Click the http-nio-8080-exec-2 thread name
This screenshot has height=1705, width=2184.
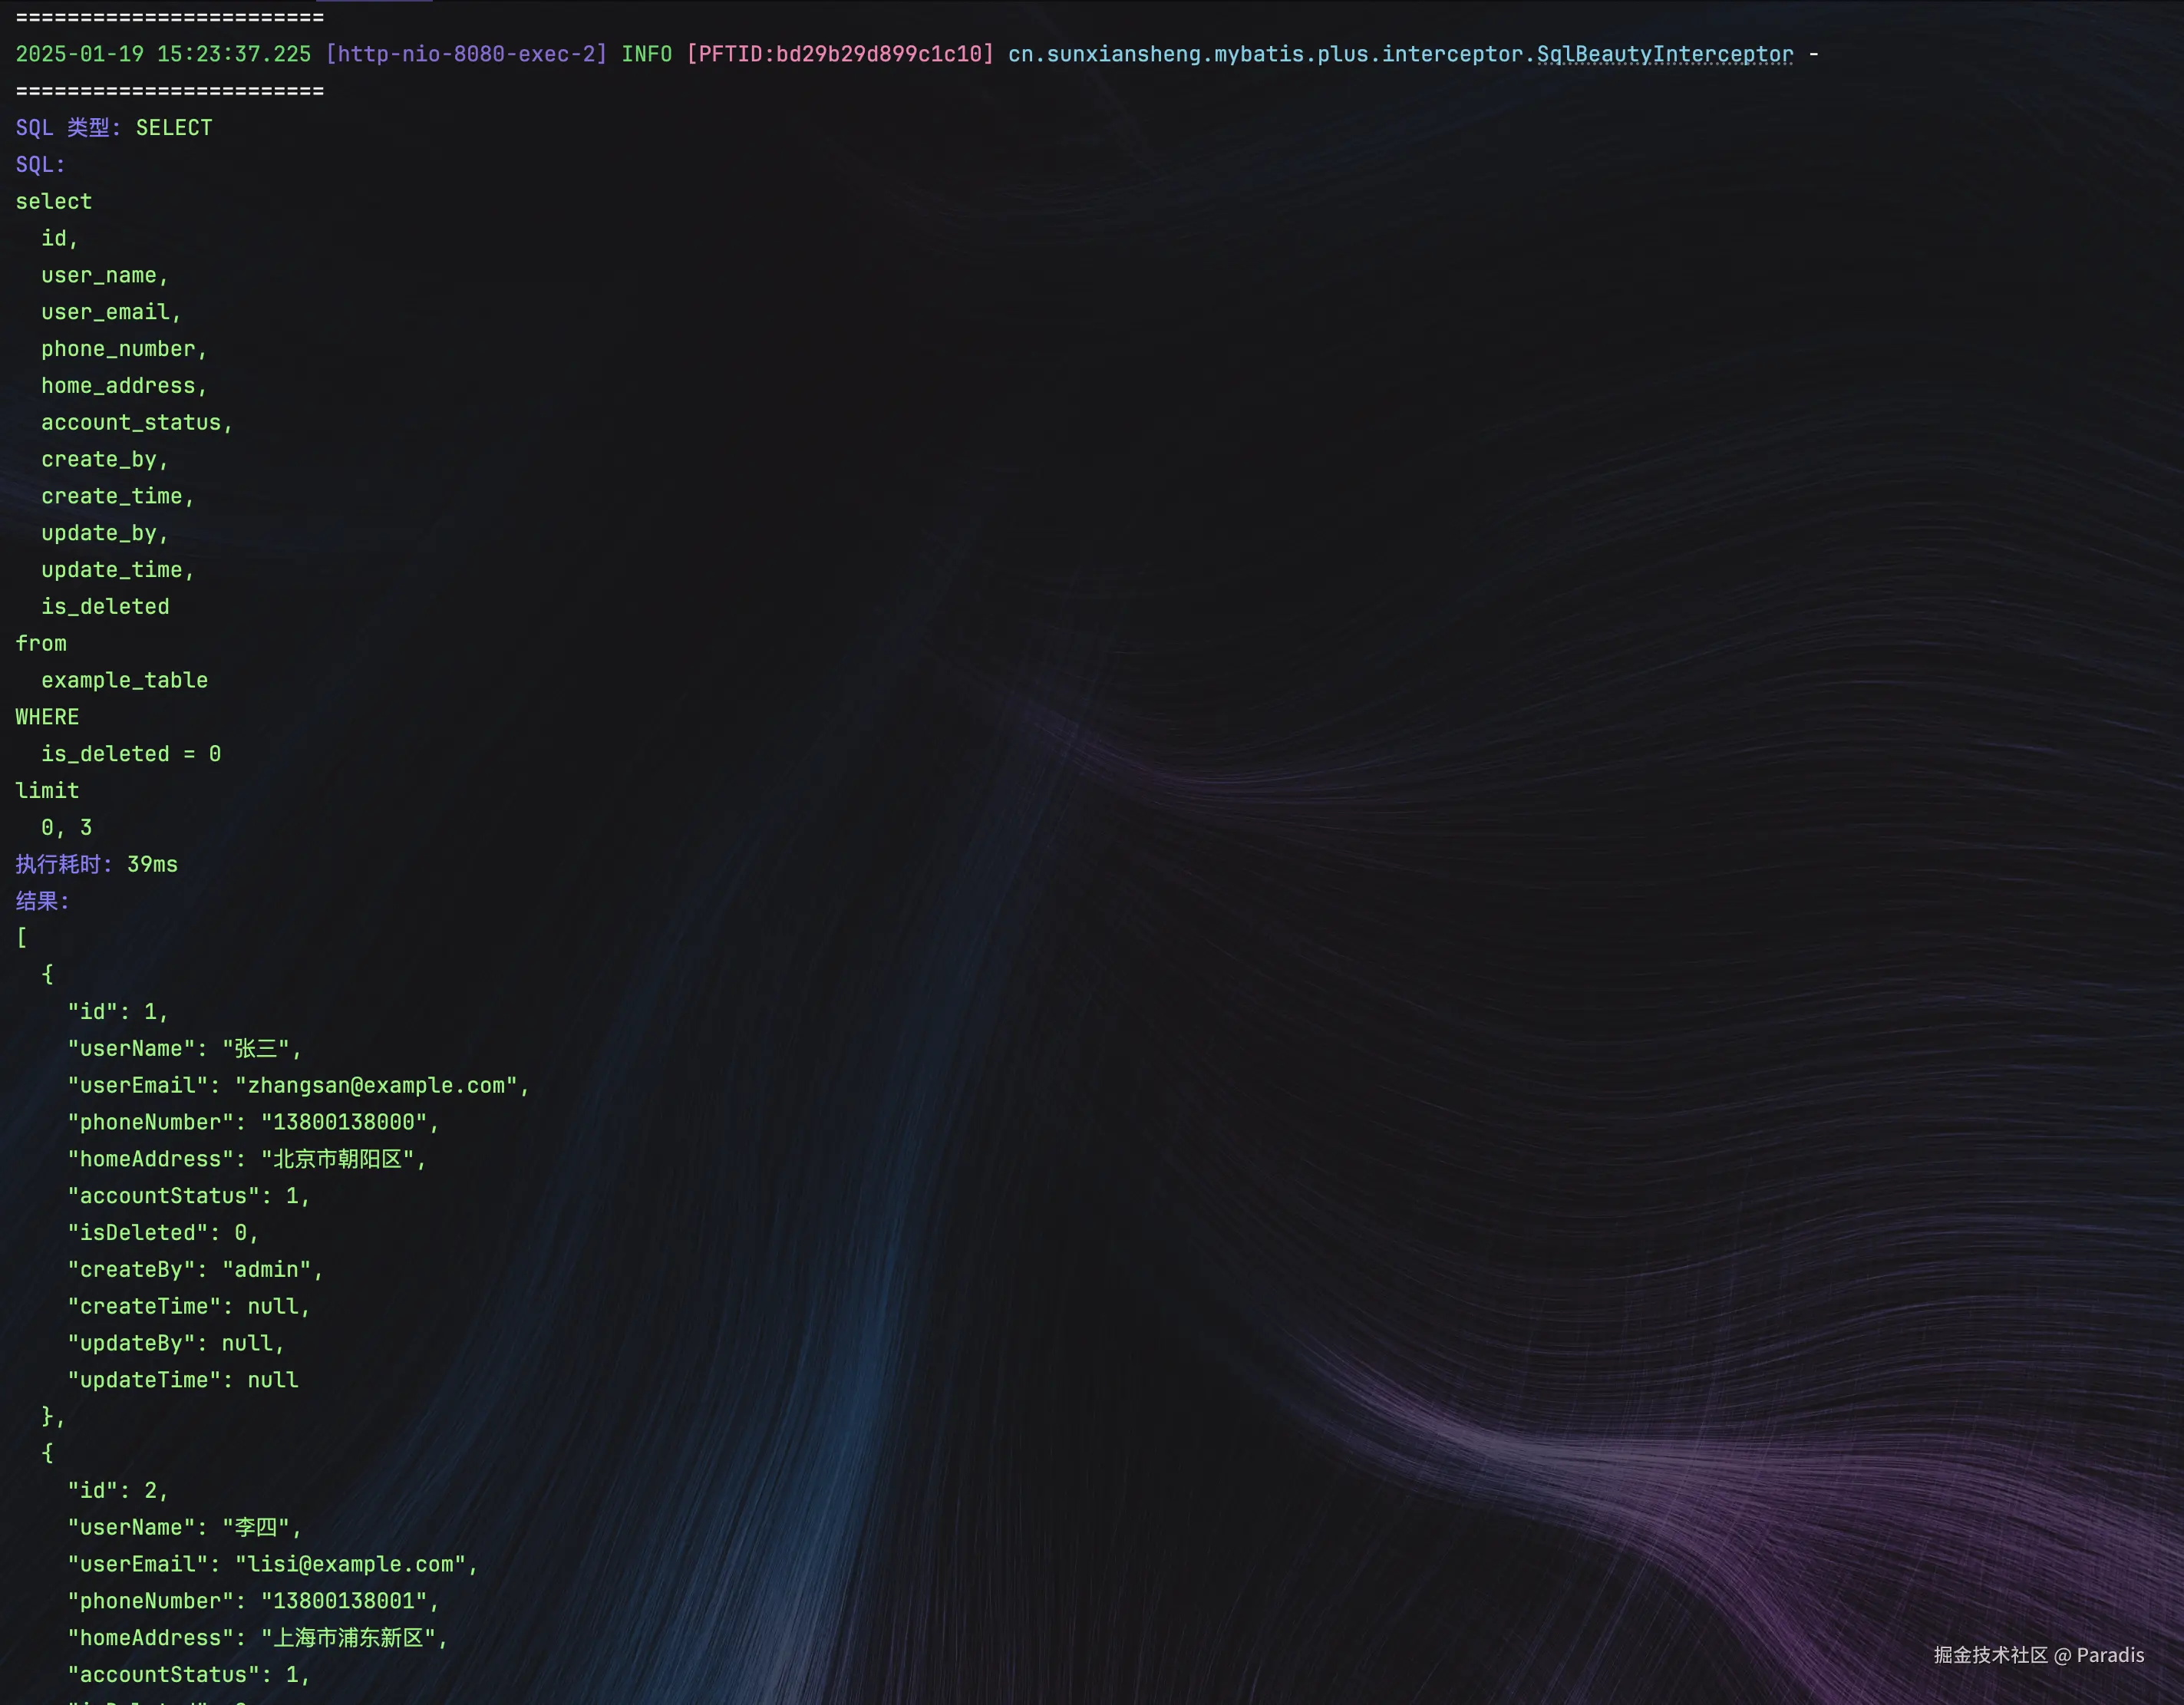466,54
